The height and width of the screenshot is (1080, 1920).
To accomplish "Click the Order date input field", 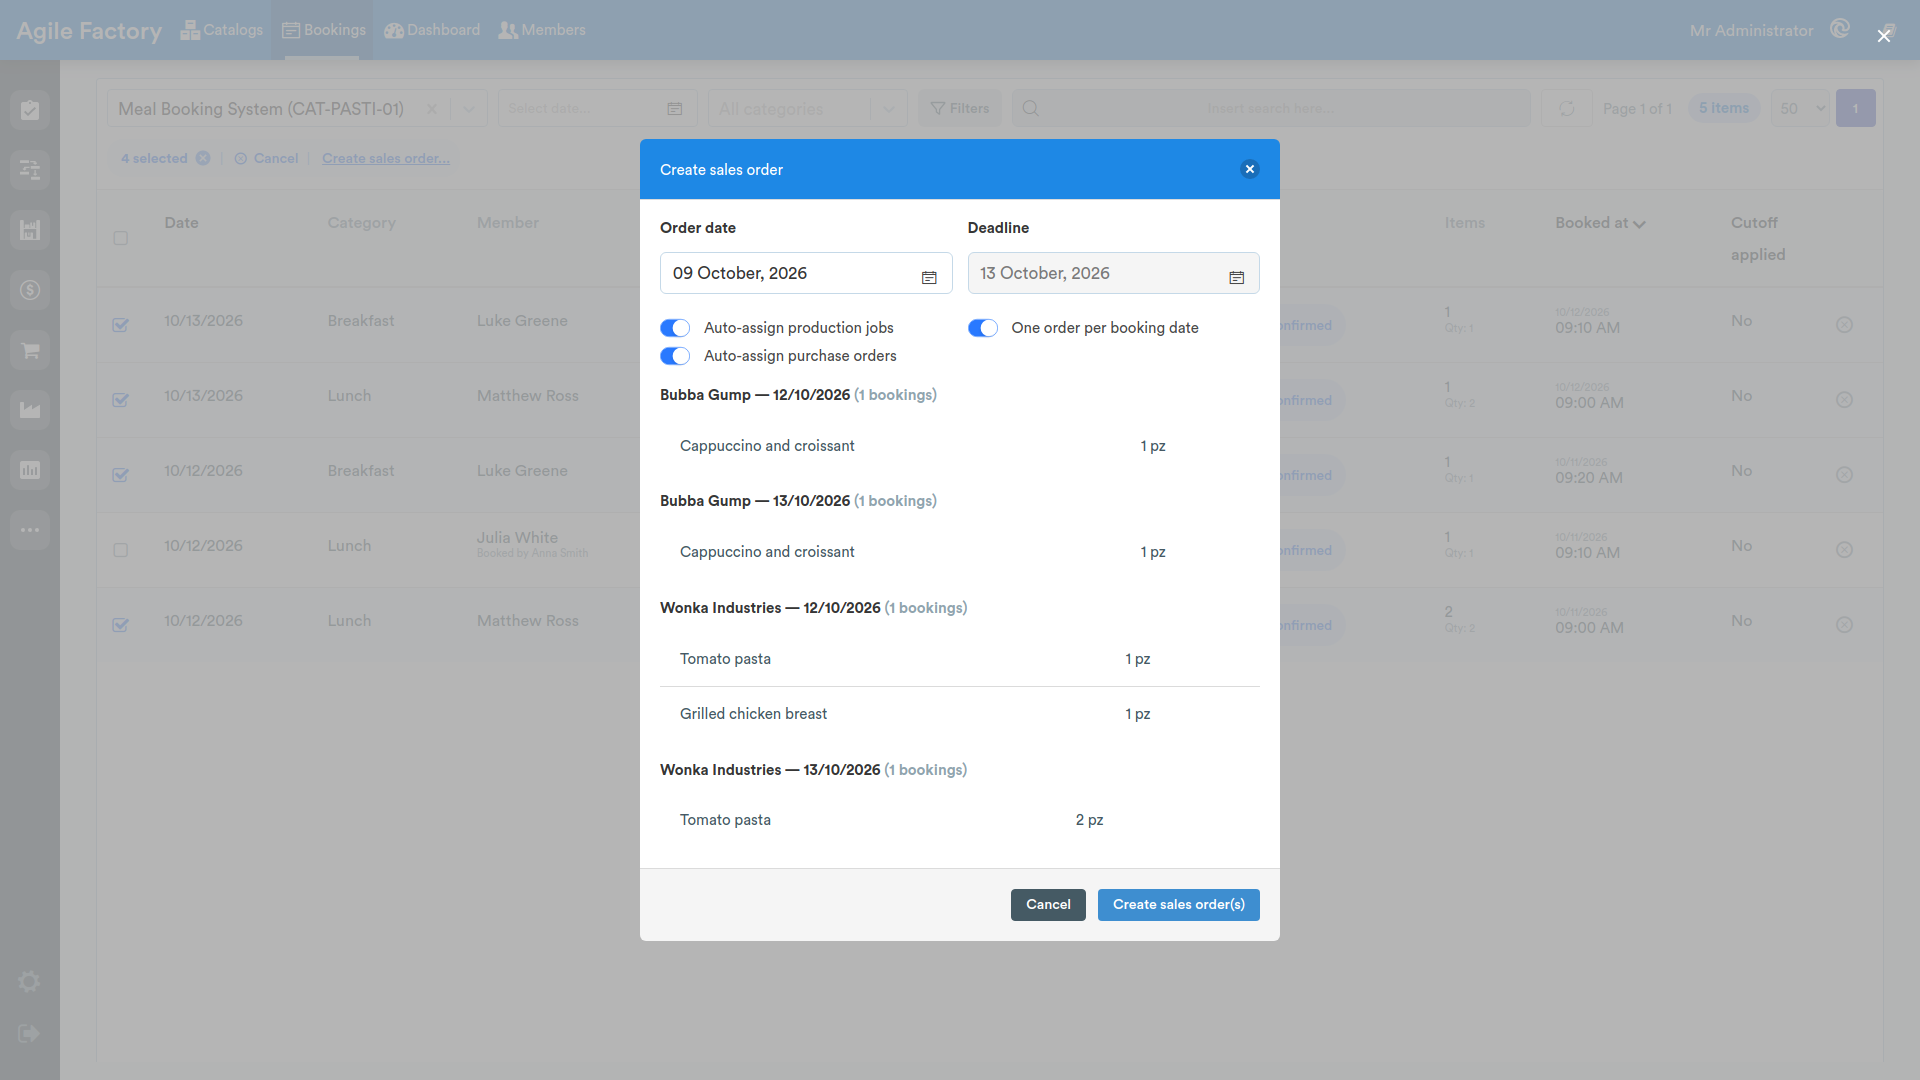I will coord(806,273).
